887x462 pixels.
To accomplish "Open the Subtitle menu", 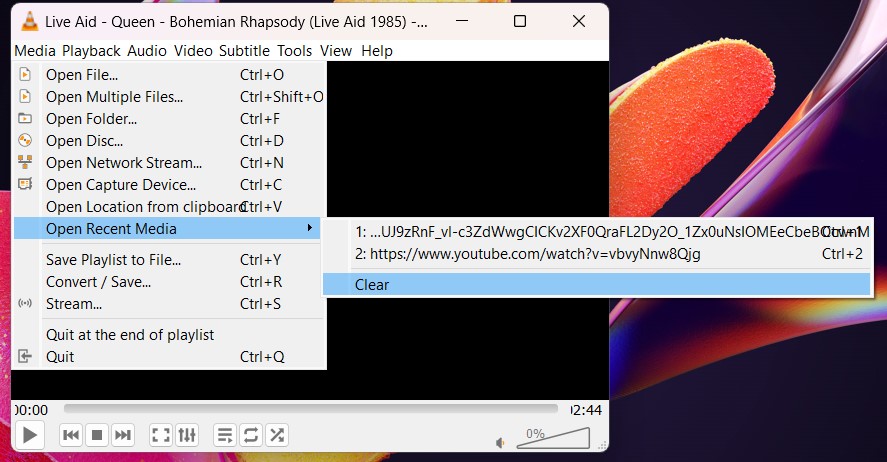I will (x=244, y=51).
